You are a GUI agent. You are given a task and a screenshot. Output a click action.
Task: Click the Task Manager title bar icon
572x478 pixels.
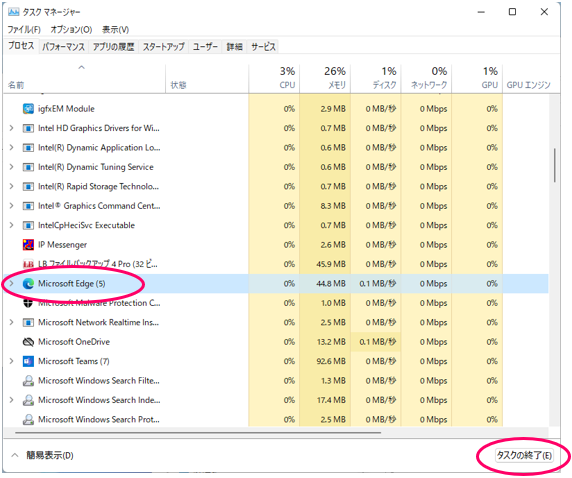tap(13, 12)
